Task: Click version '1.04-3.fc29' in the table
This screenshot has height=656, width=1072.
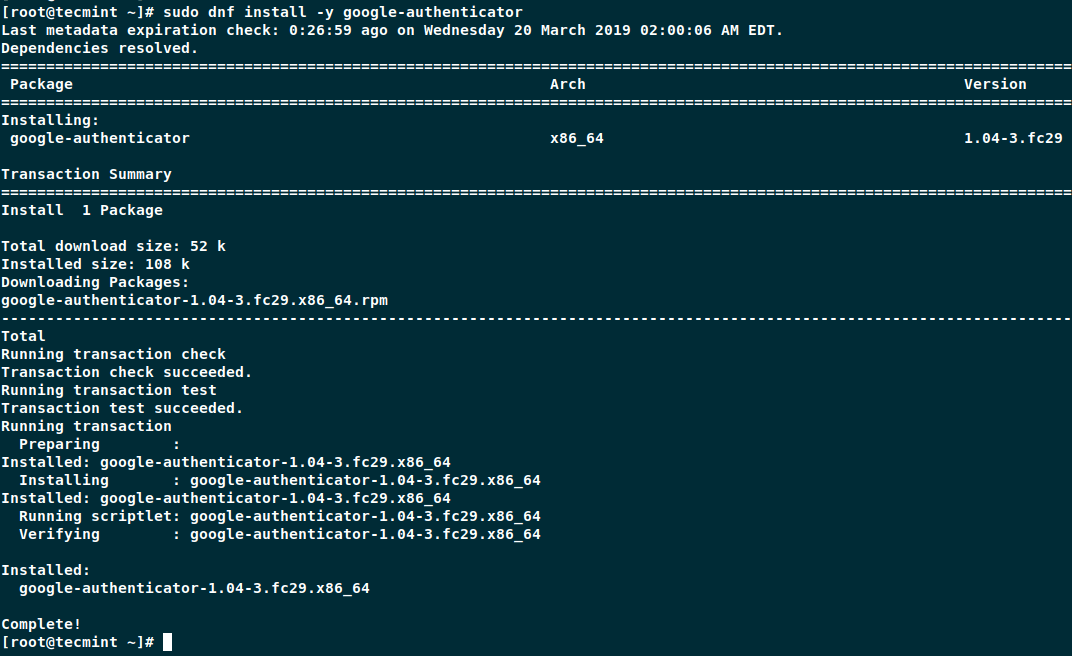Action: pyautogui.click(x=1012, y=138)
